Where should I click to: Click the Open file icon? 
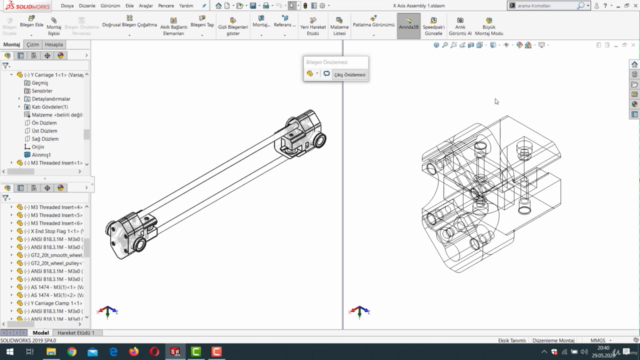coord(240,6)
